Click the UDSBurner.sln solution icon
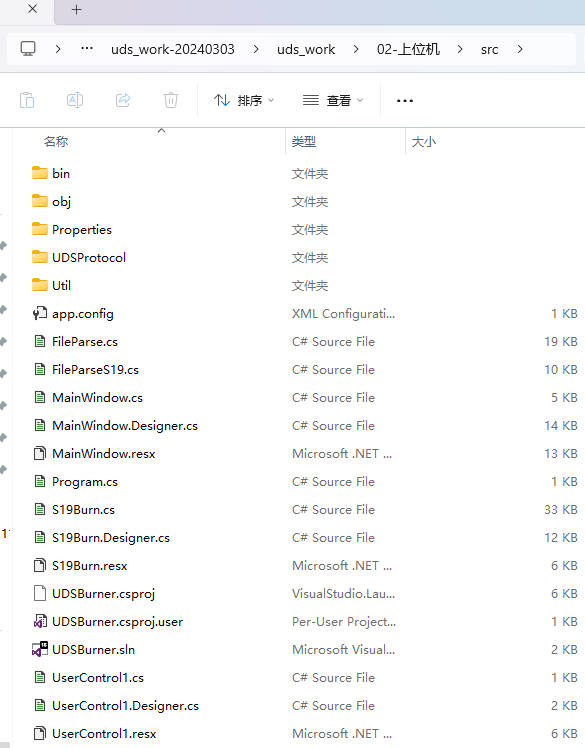 pyautogui.click(x=40, y=649)
